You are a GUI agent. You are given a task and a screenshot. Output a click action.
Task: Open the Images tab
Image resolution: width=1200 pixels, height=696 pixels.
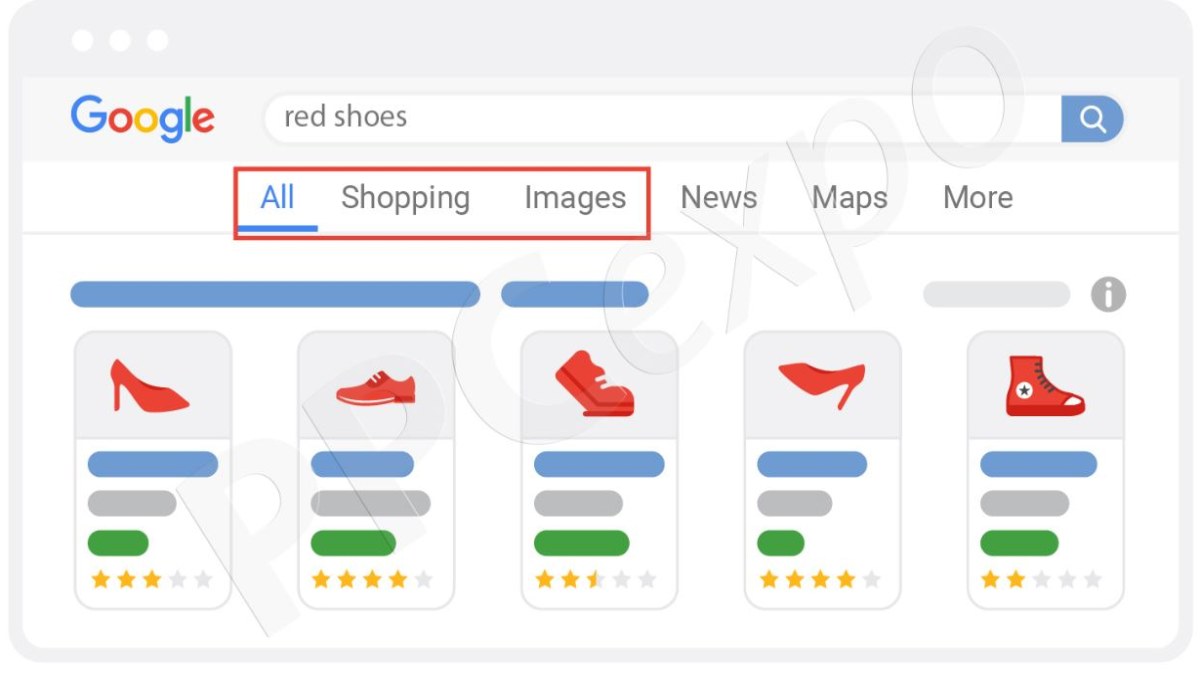click(x=575, y=198)
